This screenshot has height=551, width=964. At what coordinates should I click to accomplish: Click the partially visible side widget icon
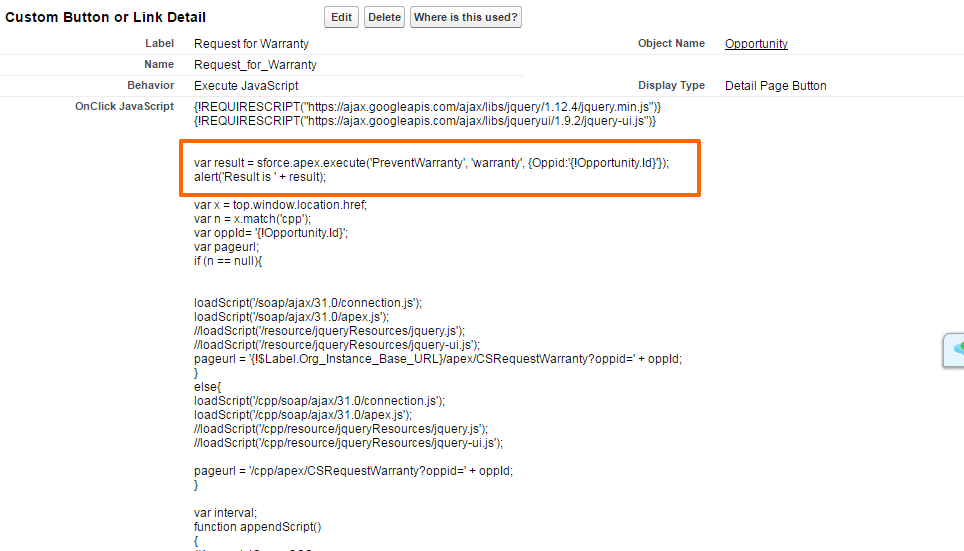955,351
